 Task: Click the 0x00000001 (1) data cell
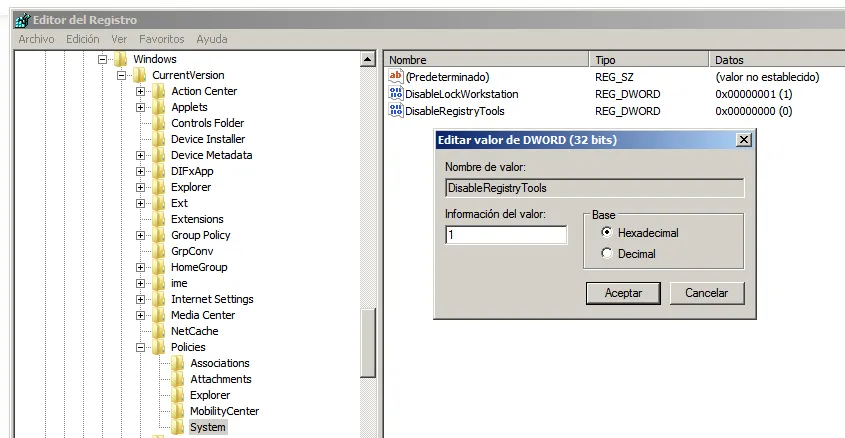[x=753, y=94]
